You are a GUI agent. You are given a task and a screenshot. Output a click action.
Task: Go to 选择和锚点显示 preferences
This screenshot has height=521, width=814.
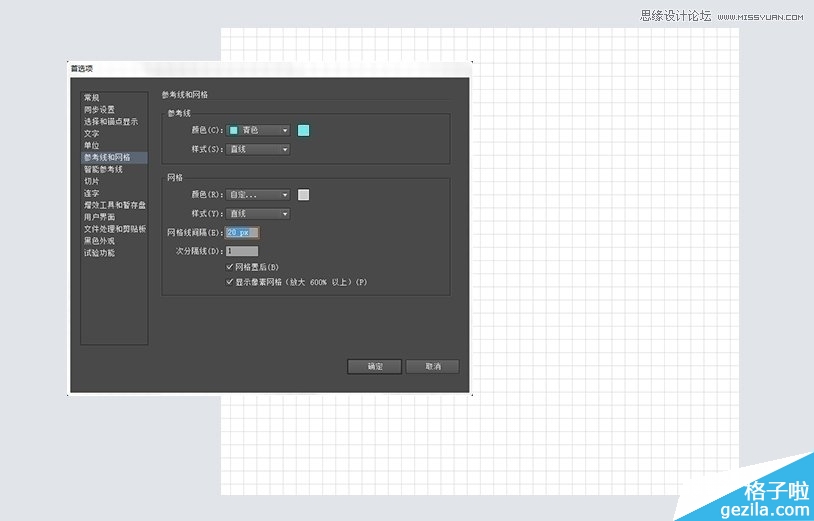pos(110,122)
